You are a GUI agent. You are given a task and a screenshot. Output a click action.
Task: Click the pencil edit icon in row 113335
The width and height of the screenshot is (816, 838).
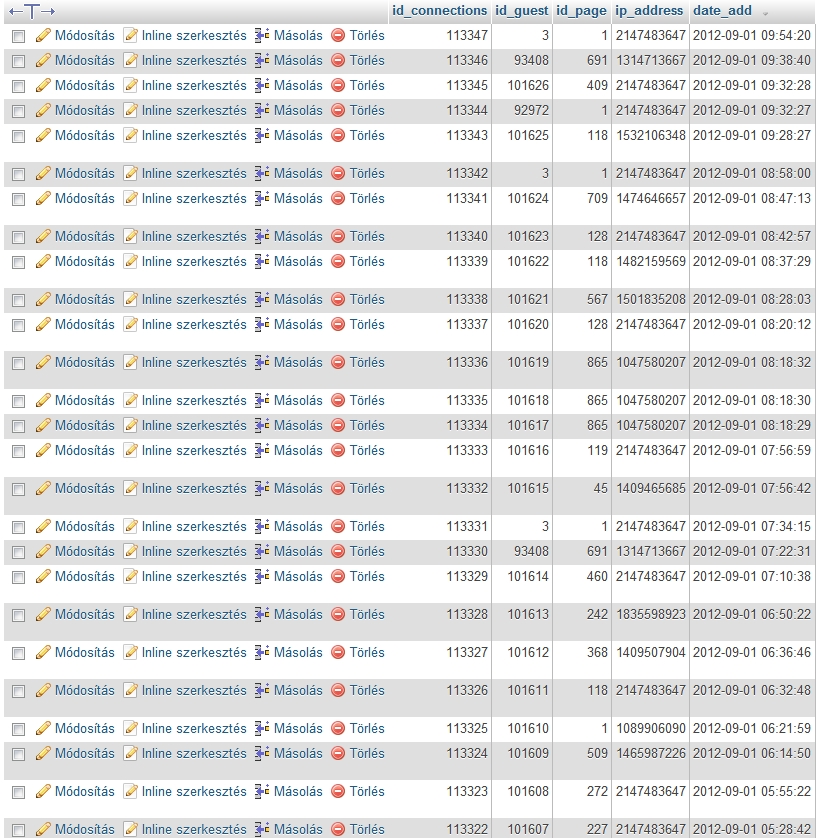[x=43, y=401]
